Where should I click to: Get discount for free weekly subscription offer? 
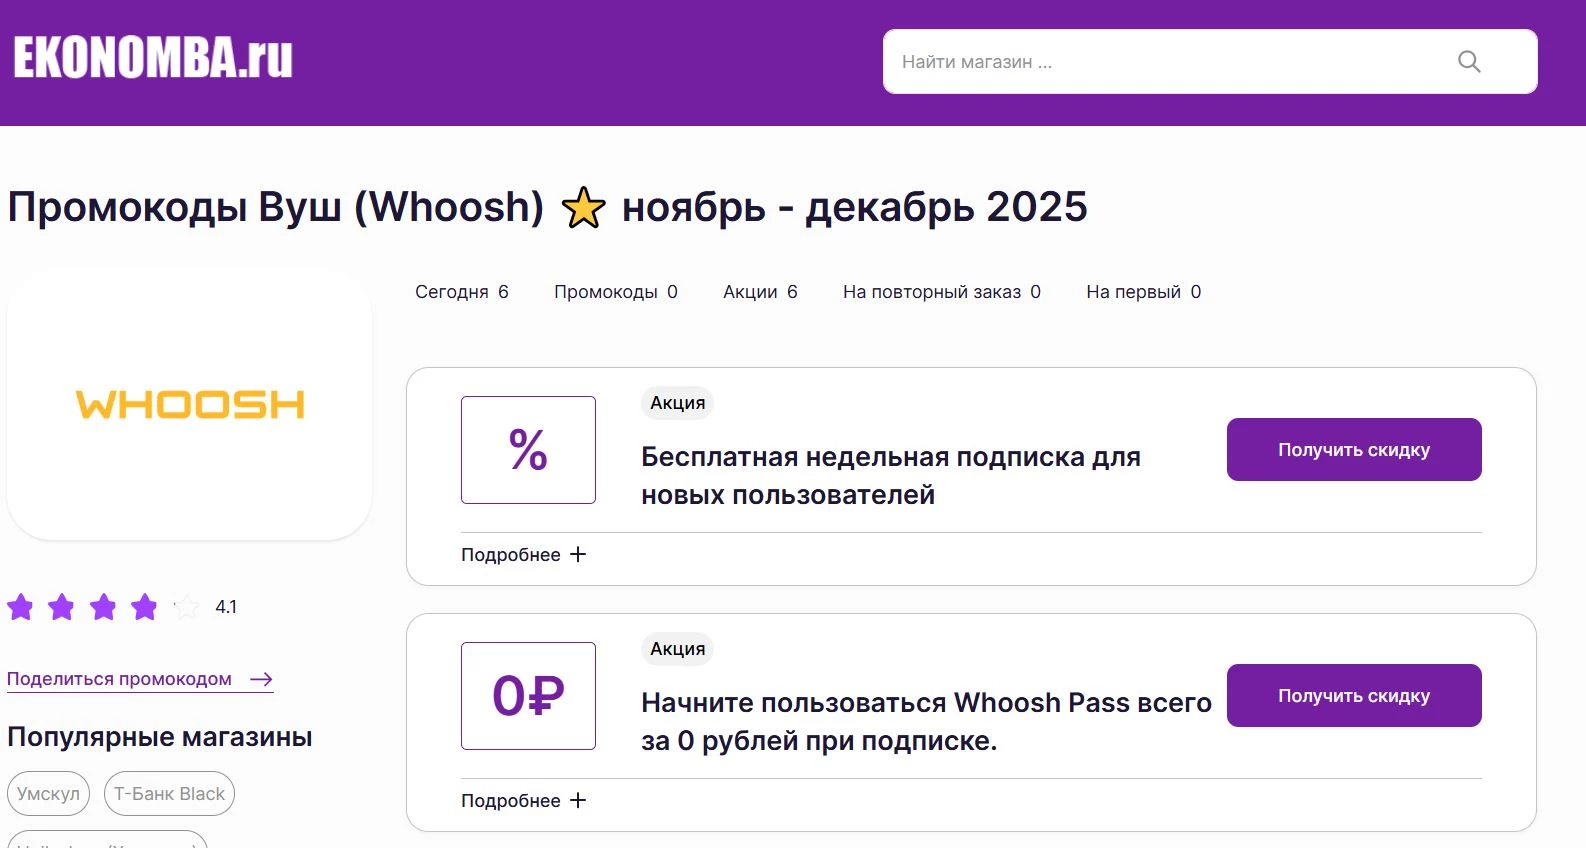tap(1354, 450)
